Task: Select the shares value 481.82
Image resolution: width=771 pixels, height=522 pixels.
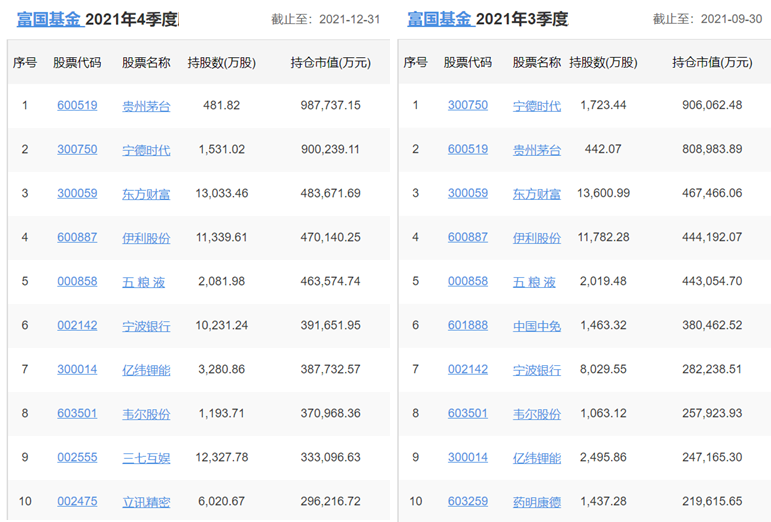Action: [x=222, y=105]
